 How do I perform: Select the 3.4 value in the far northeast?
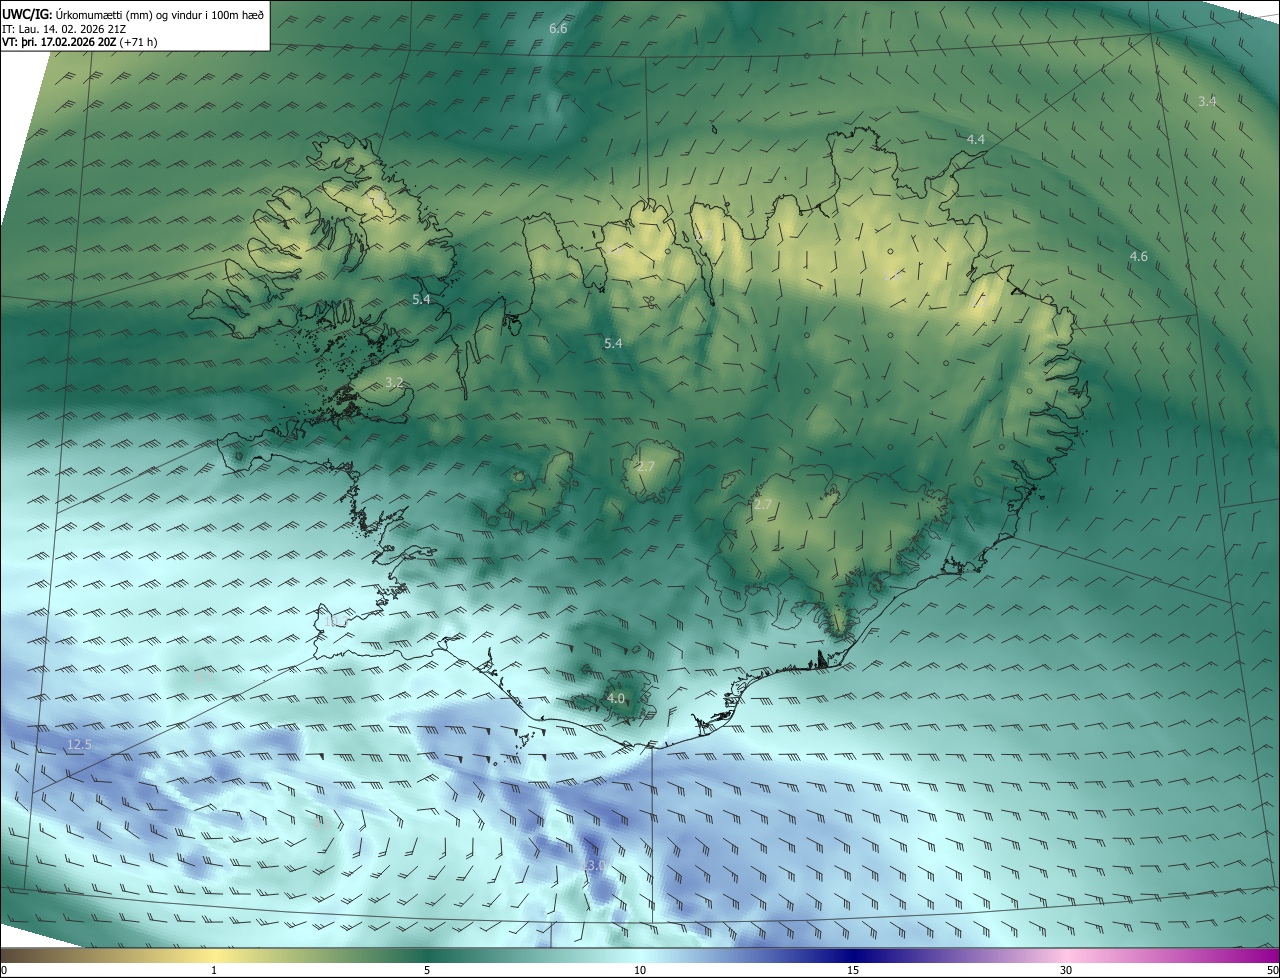coord(1207,102)
